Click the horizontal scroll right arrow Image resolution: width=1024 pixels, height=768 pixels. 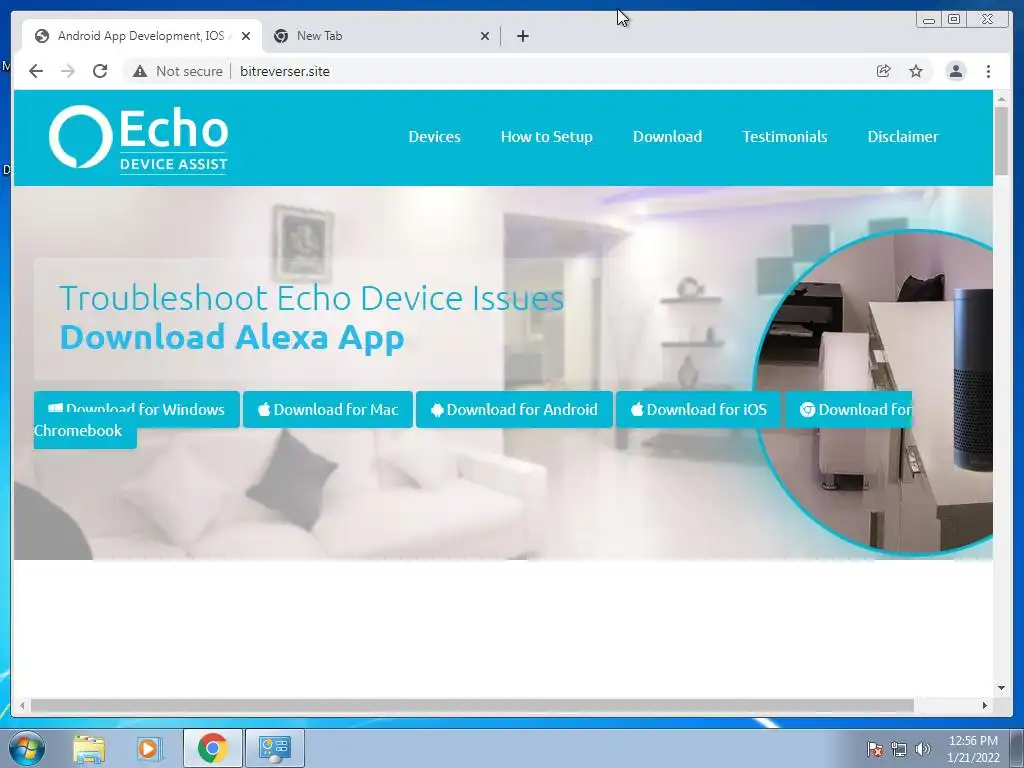[985, 705]
